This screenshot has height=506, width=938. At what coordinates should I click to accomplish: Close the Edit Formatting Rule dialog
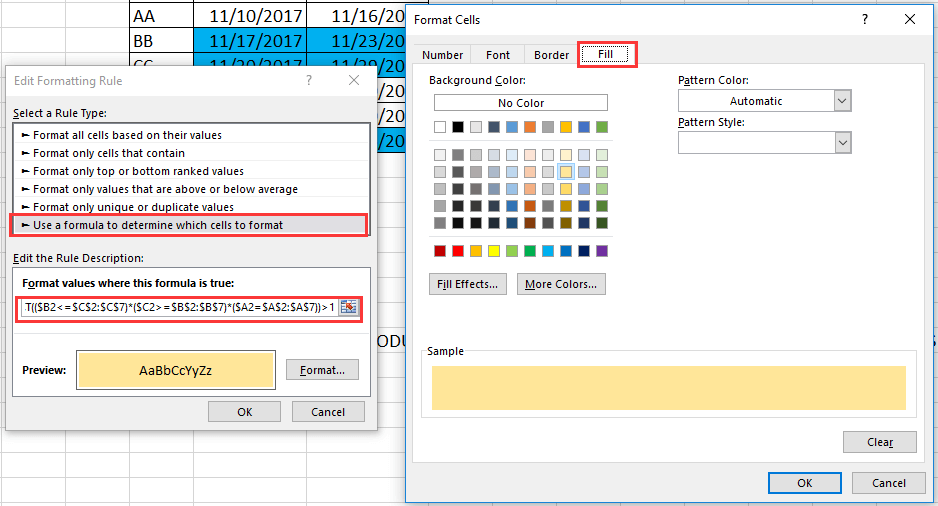click(x=353, y=80)
